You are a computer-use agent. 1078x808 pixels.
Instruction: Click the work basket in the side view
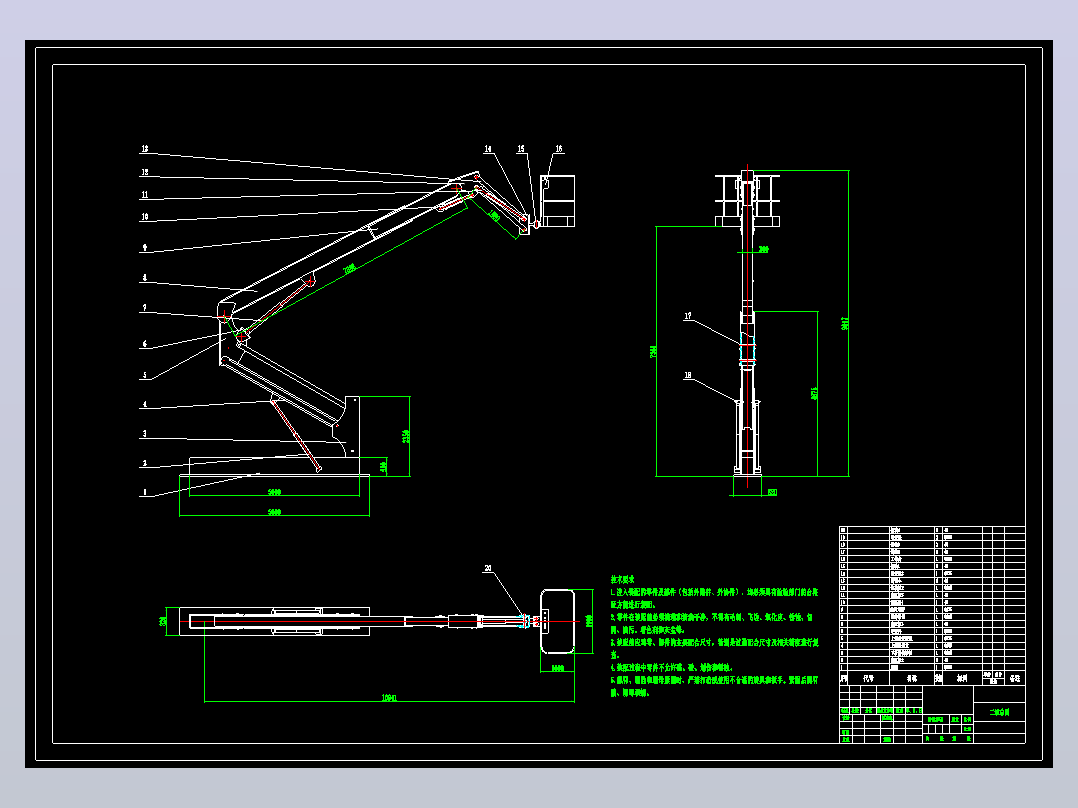(x=558, y=201)
